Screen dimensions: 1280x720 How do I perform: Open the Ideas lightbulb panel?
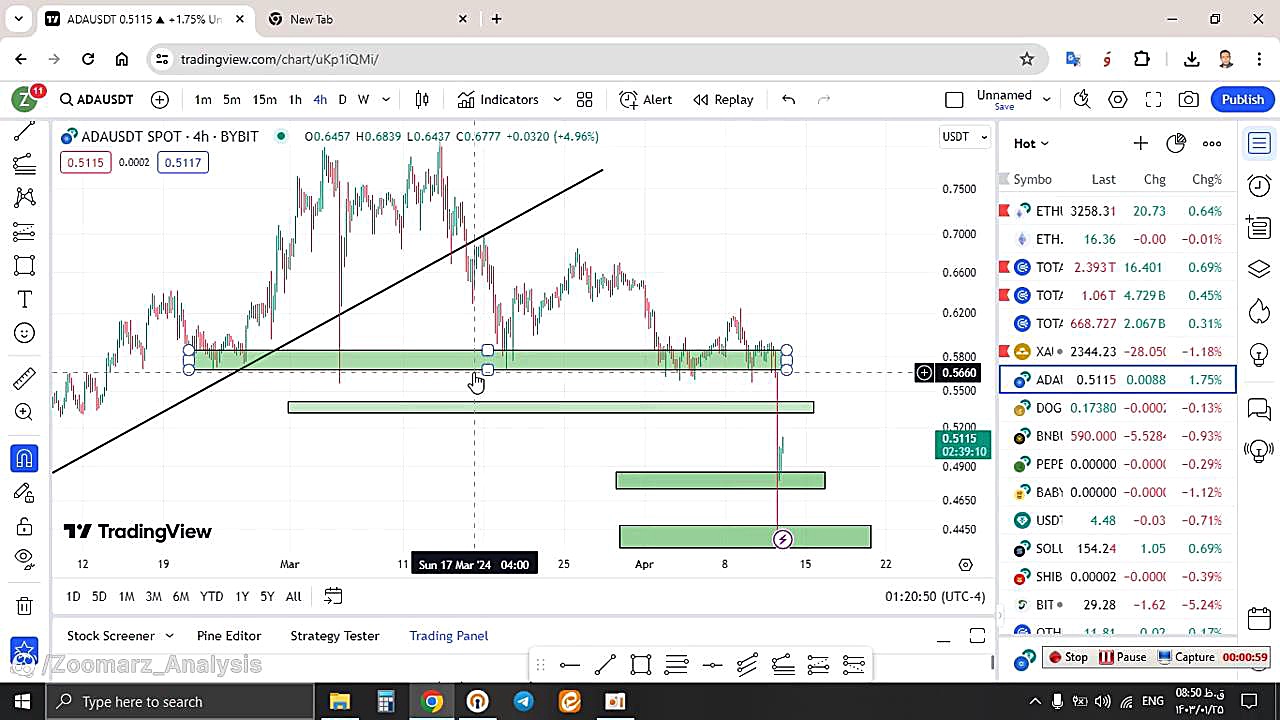tap(1259, 354)
